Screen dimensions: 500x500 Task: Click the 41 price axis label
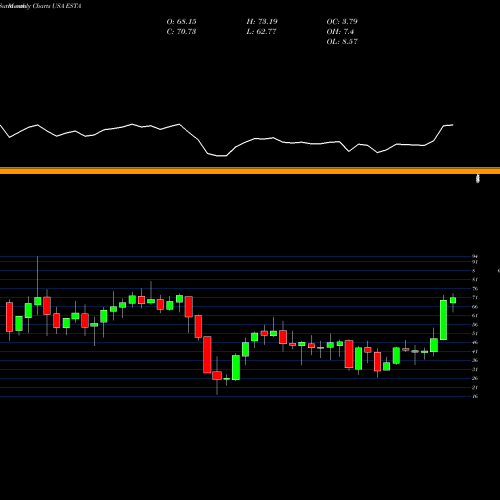tap(475, 351)
